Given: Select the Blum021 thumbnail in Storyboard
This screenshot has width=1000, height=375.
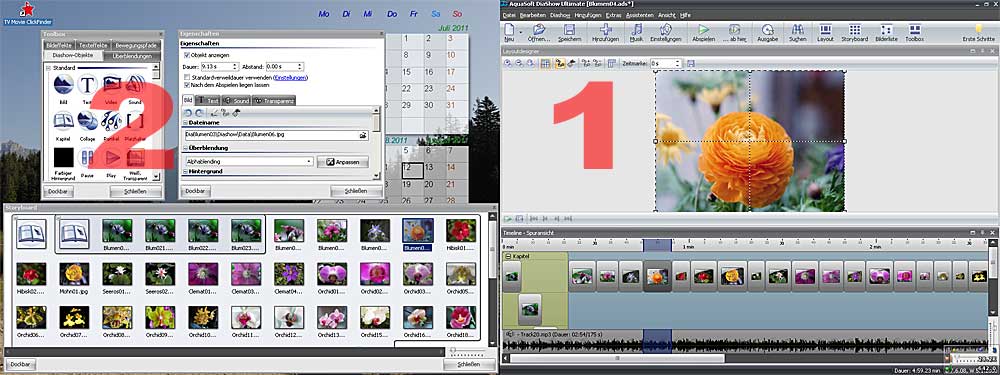Looking at the screenshot, I should (x=160, y=233).
